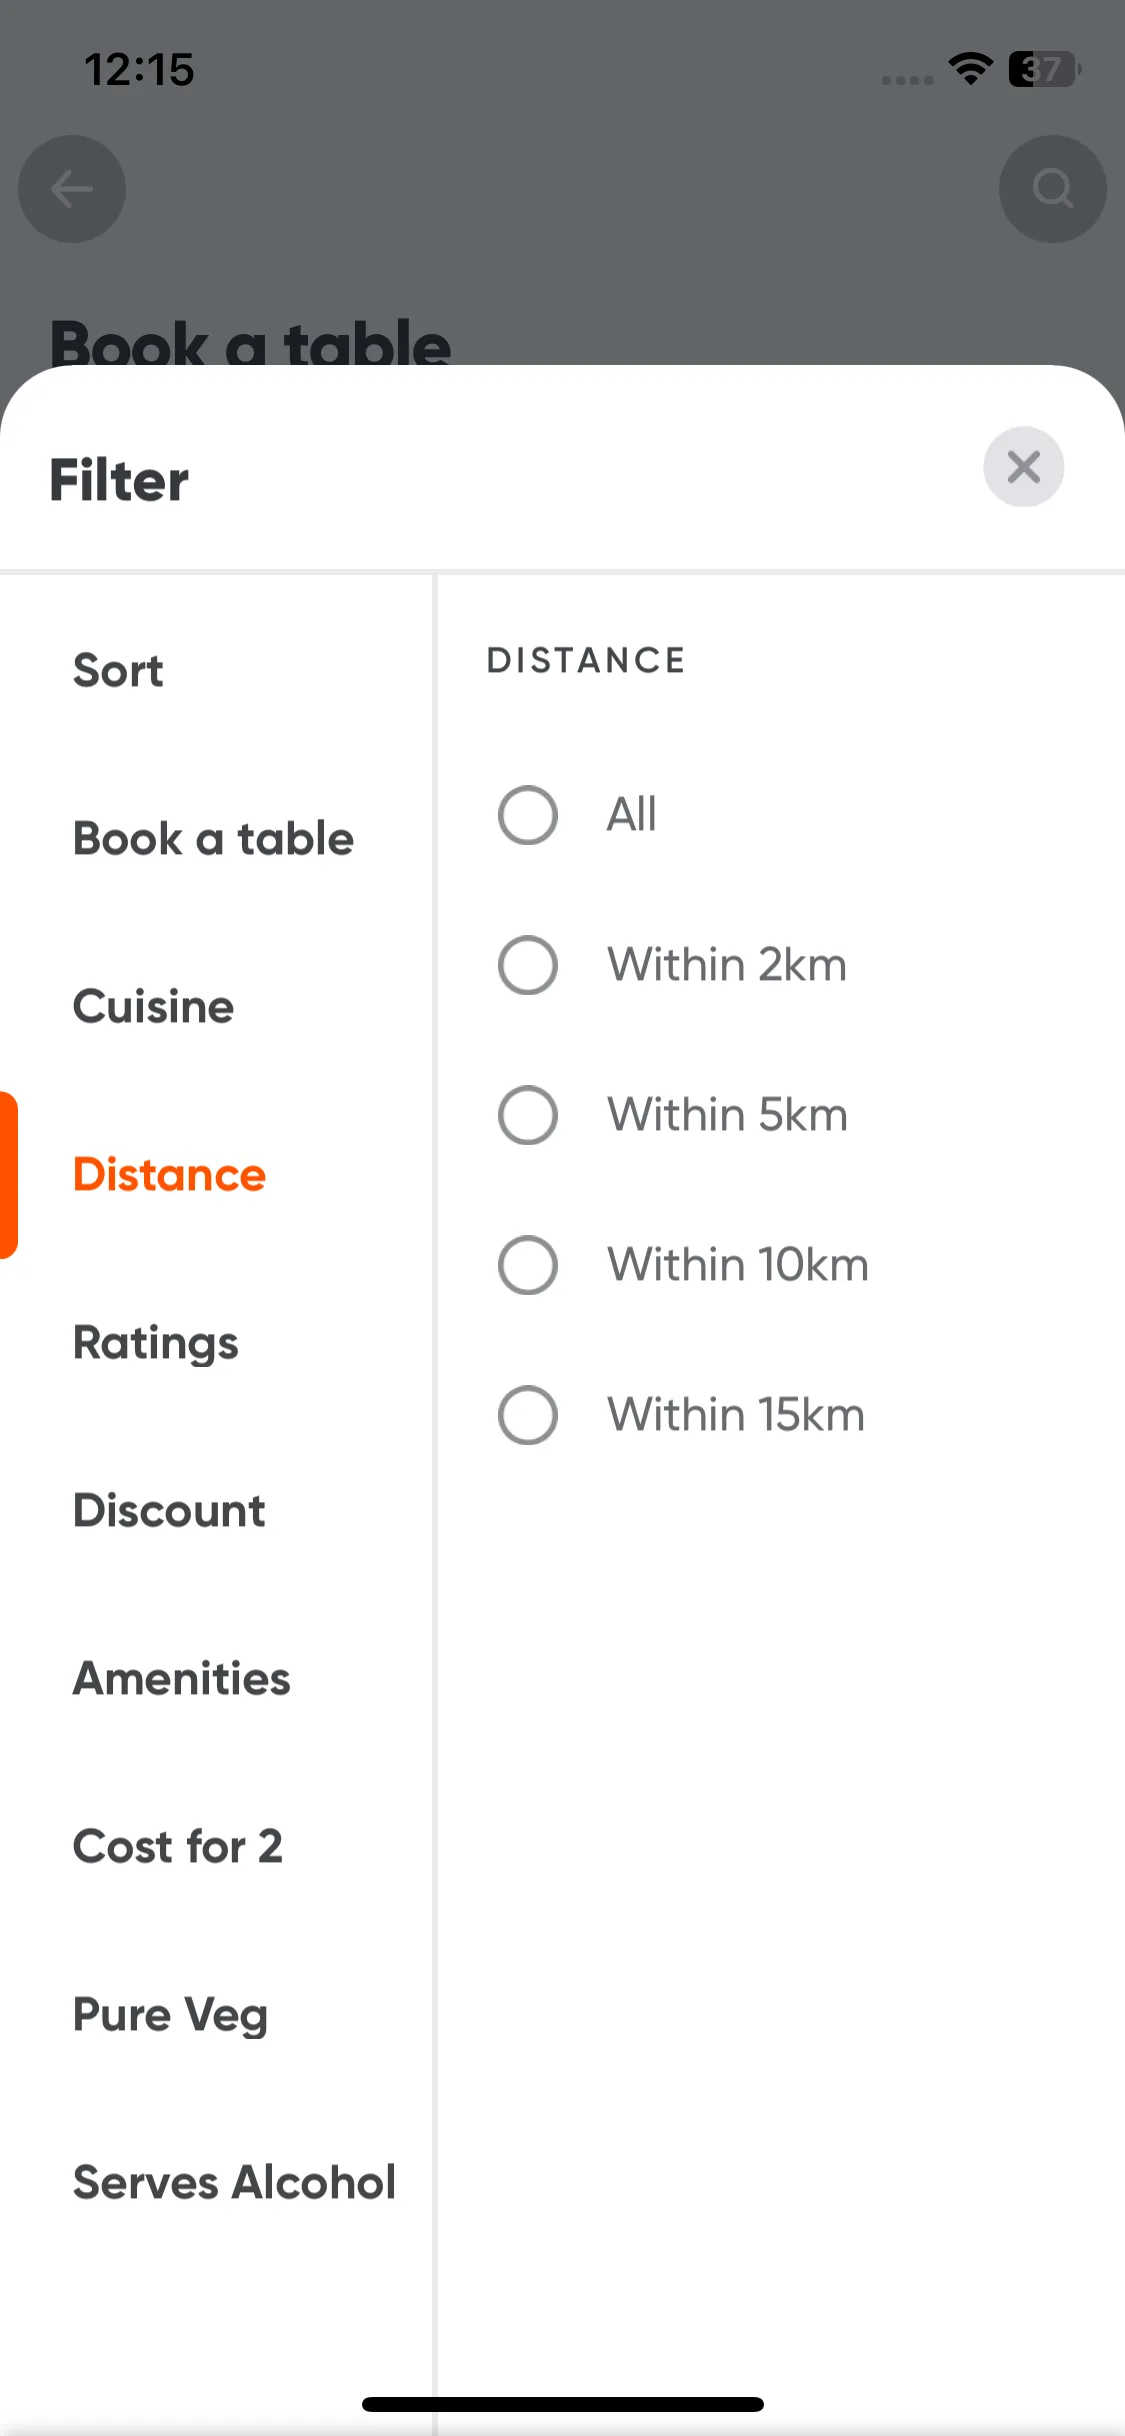Tap the search magnifier icon

[x=1052, y=189]
